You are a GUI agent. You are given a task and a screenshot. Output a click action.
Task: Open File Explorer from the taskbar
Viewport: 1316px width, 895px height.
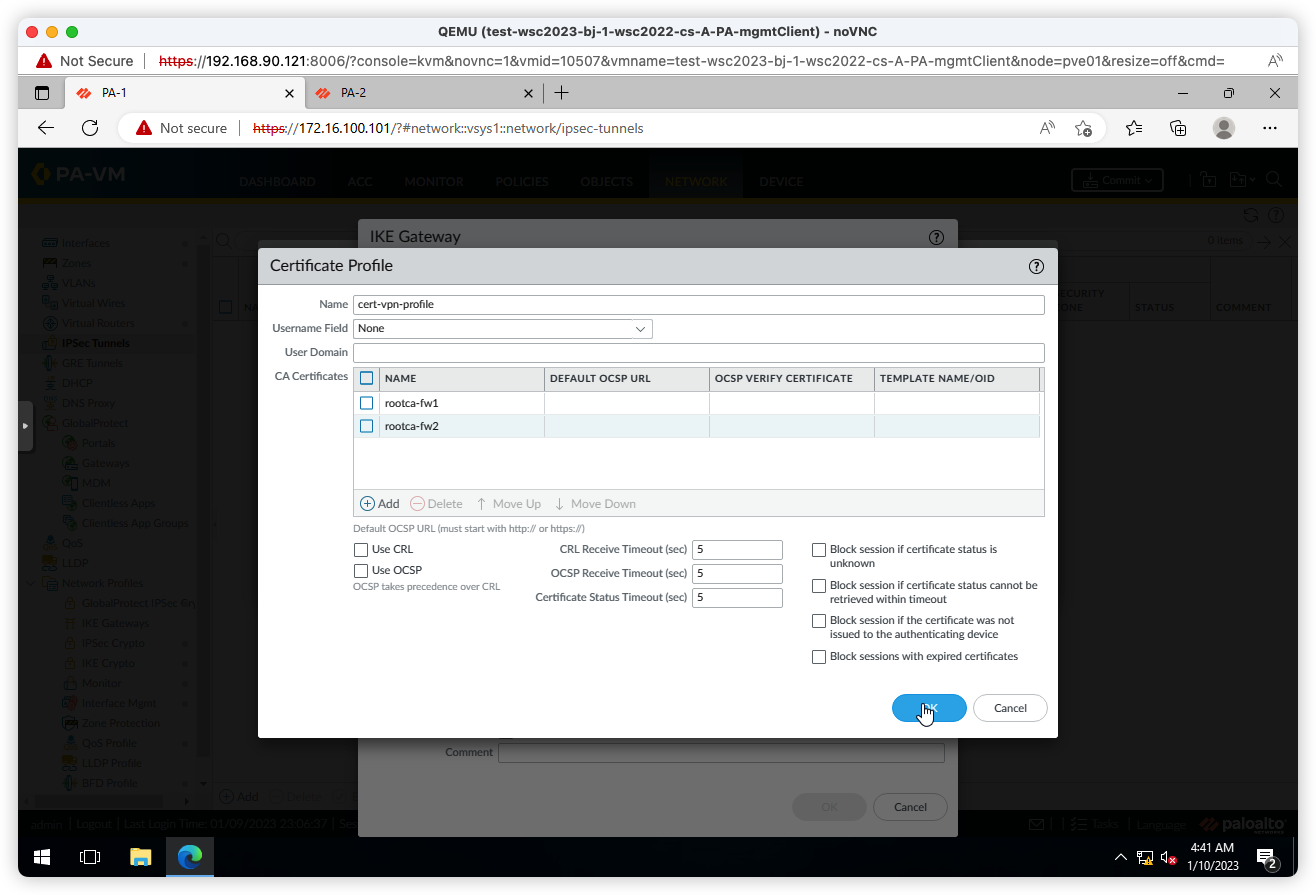pyautogui.click(x=140, y=857)
